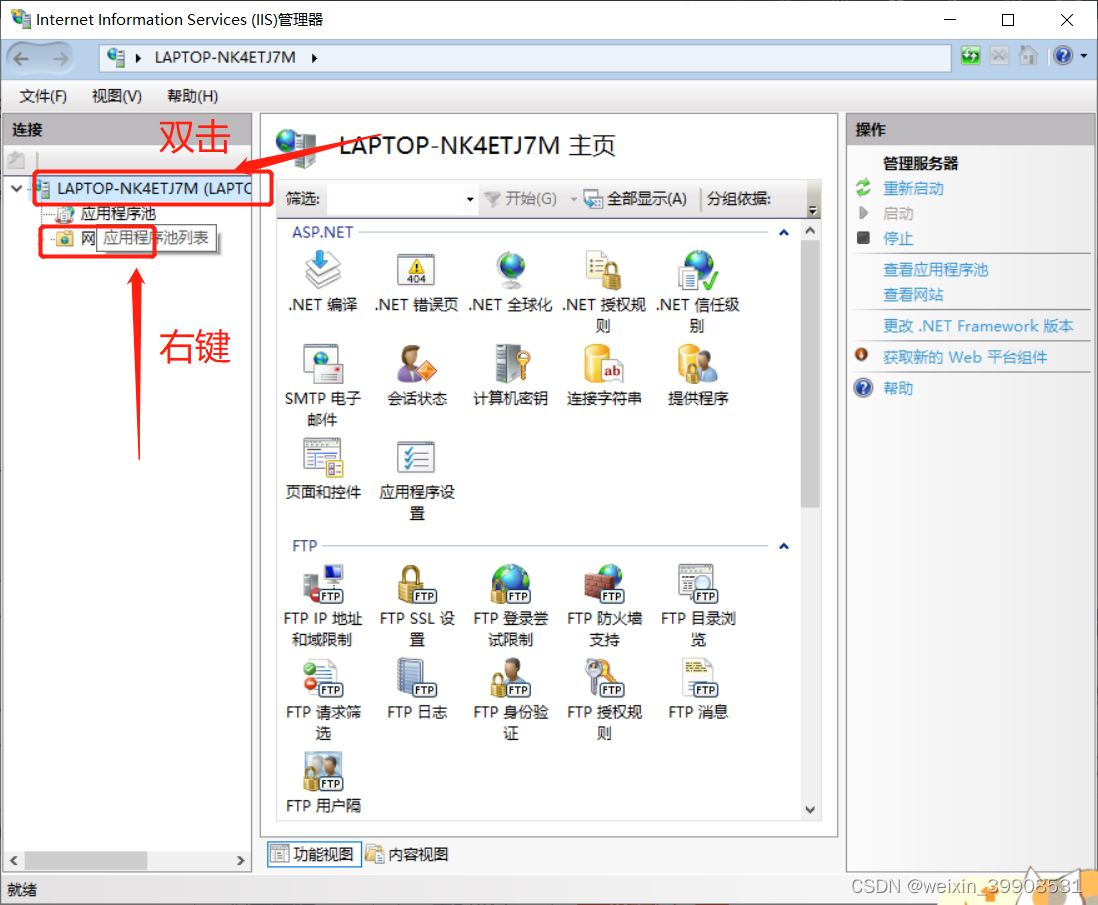Click 查看应用程序池 link

pos(936,270)
